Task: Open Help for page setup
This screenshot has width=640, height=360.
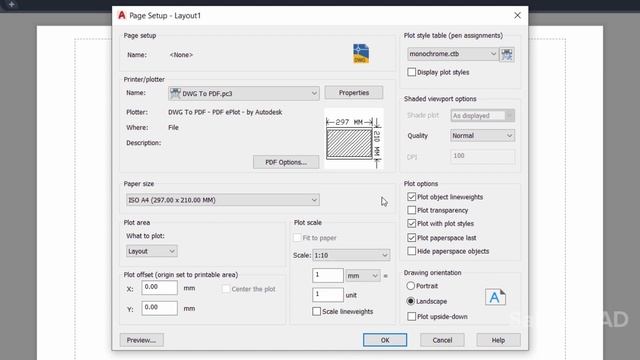Action: 498,340
